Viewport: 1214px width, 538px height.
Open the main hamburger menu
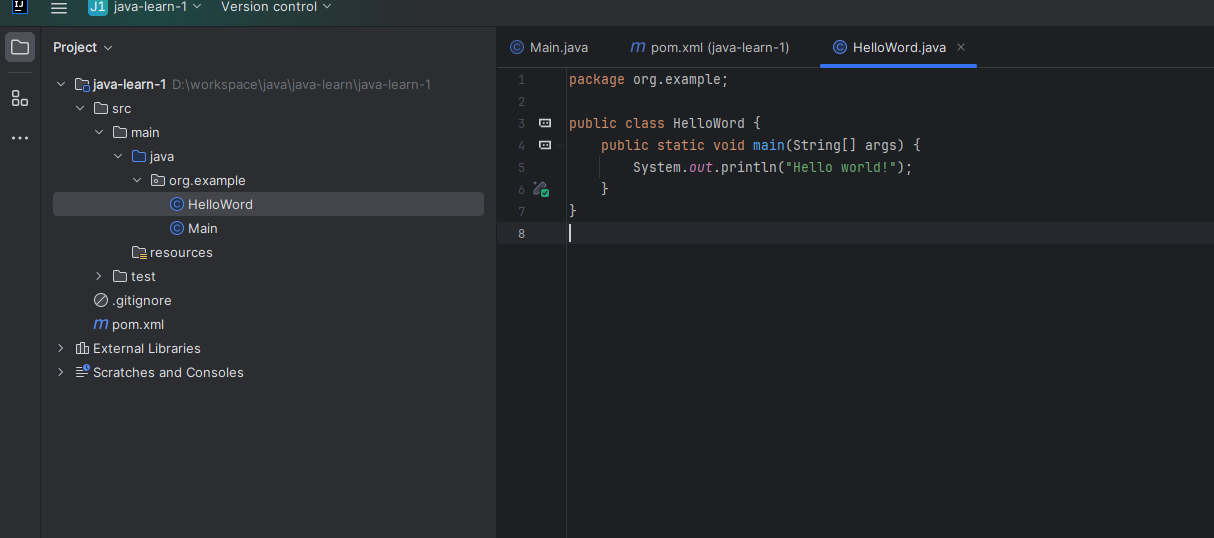point(59,8)
